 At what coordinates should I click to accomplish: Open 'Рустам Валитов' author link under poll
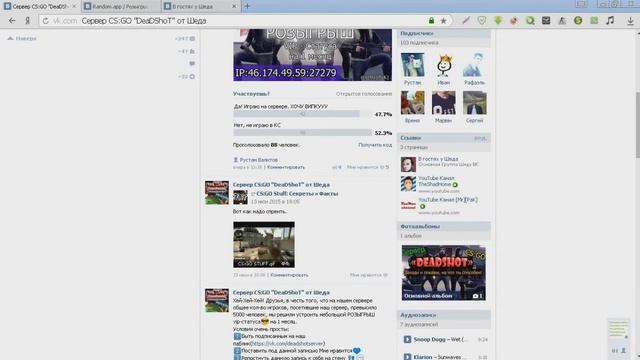[x=258, y=160]
